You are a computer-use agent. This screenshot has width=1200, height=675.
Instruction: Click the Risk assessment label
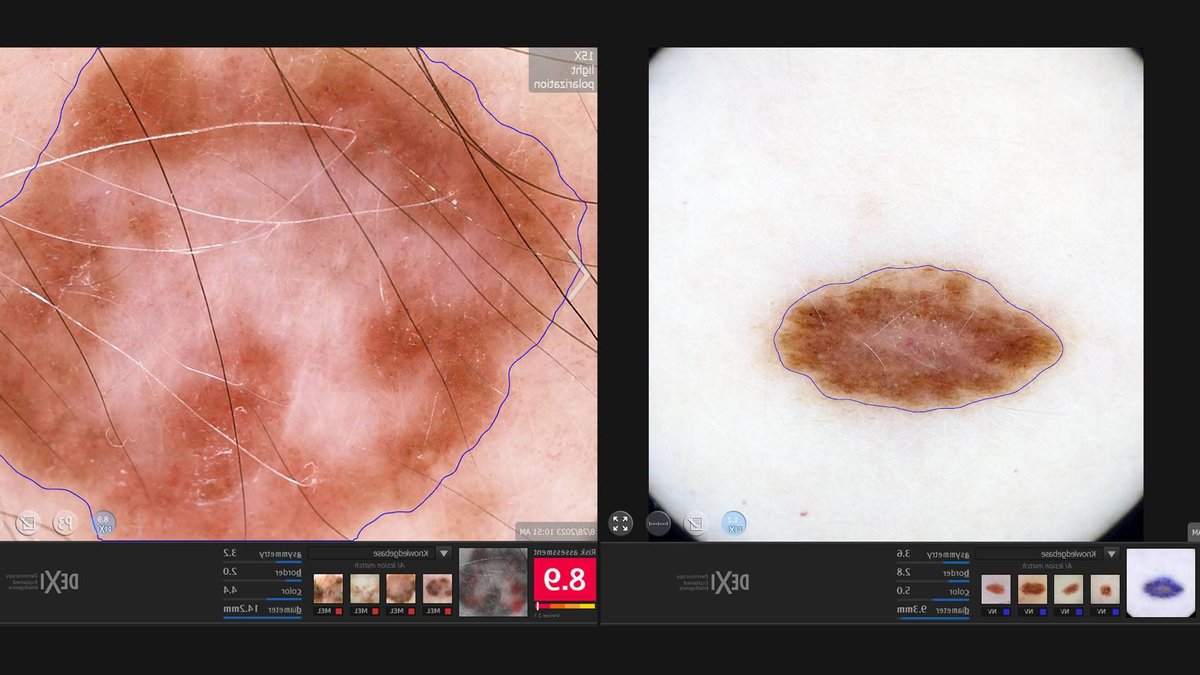pos(565,552)
